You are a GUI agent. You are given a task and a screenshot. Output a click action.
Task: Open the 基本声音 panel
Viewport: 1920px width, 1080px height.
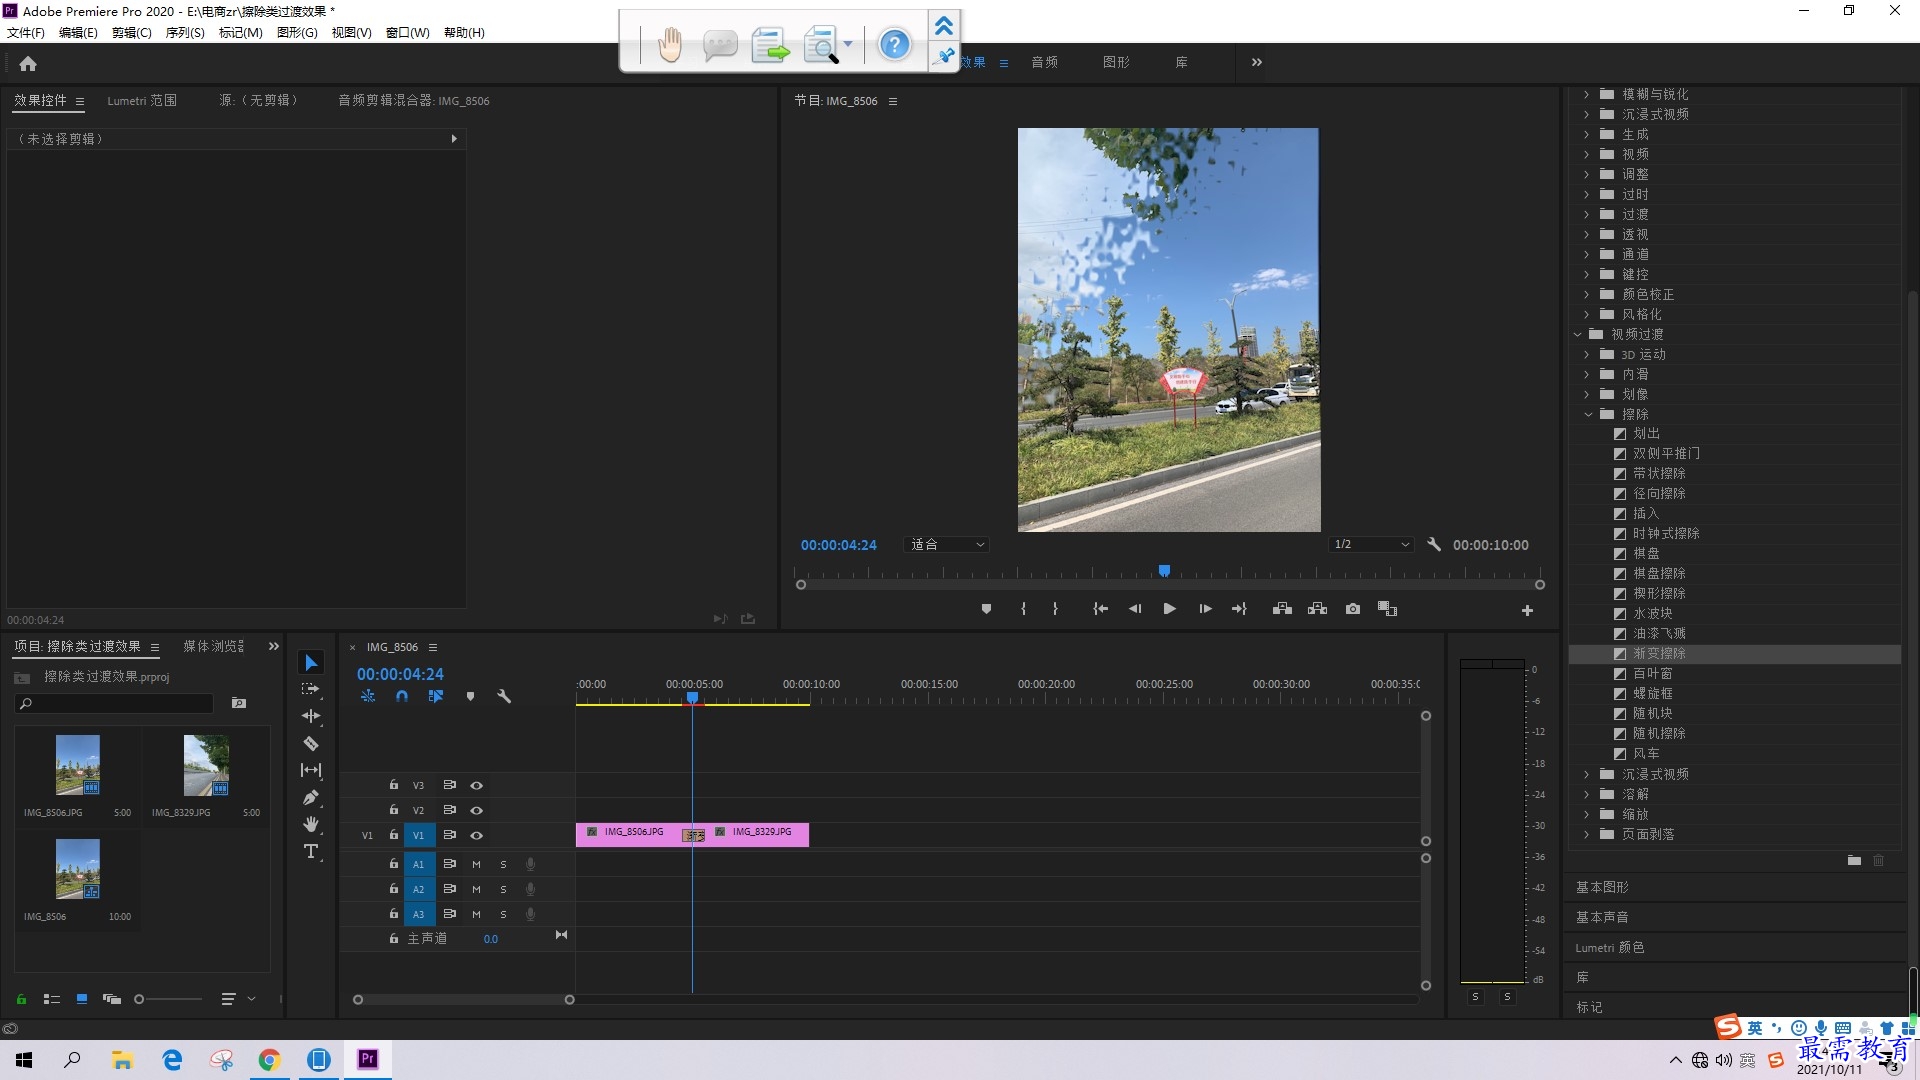[x=1602, y=917]
